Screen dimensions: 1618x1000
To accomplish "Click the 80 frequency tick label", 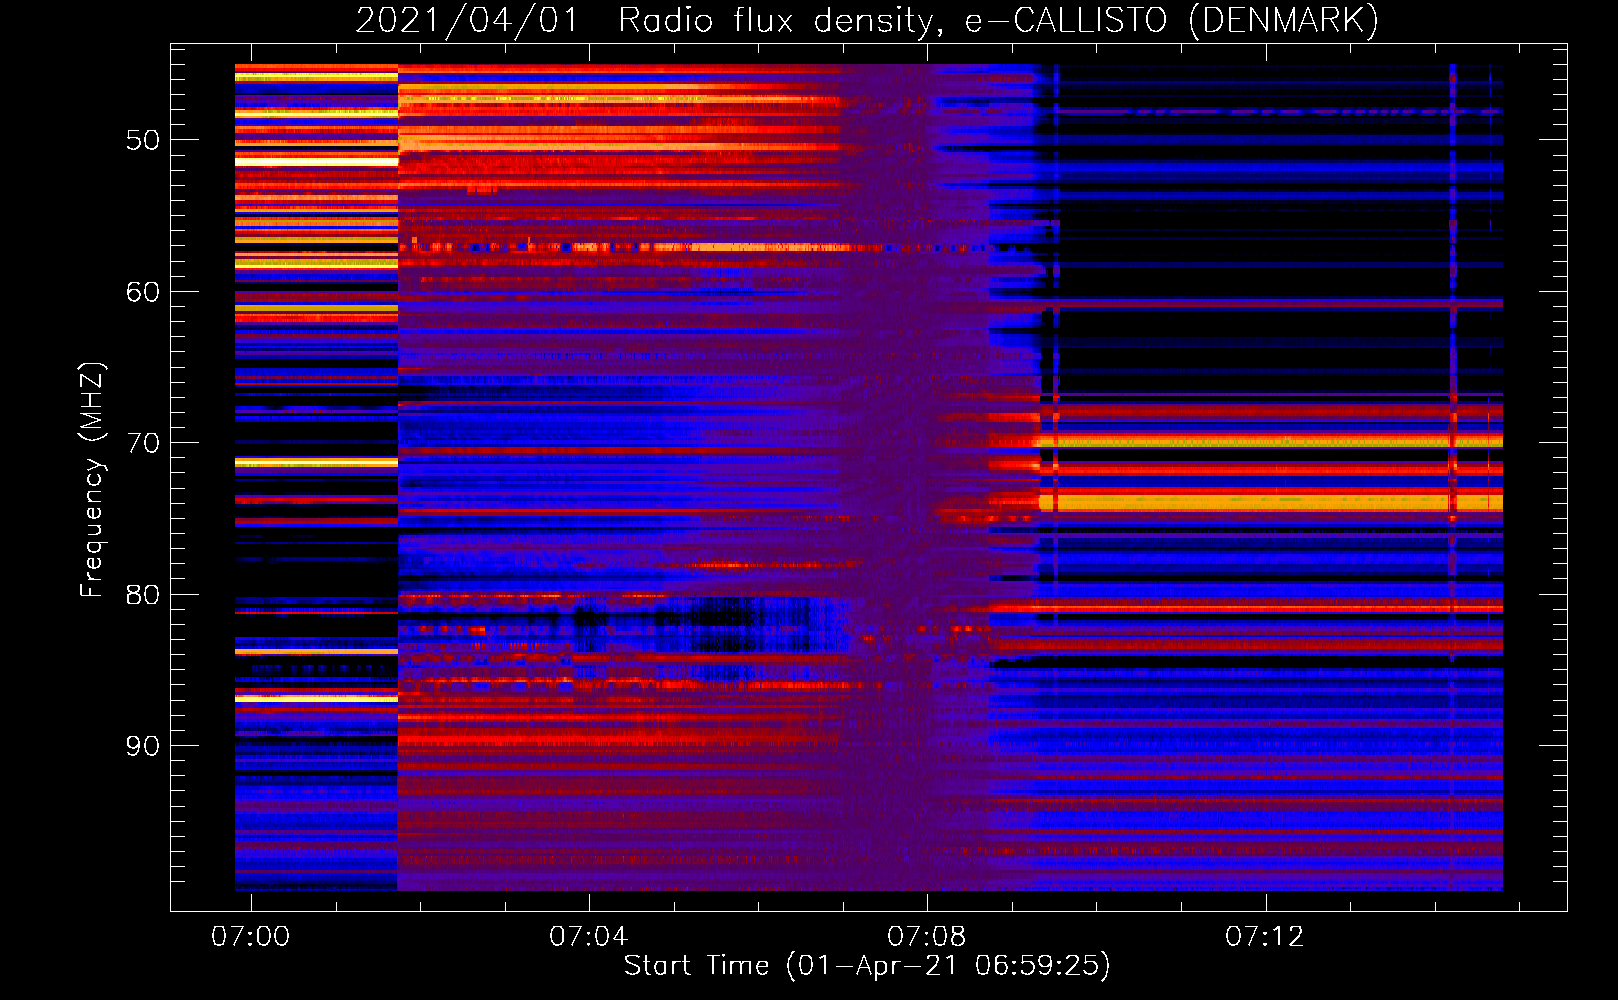I will pyautogui.click(x=143, y=595).
